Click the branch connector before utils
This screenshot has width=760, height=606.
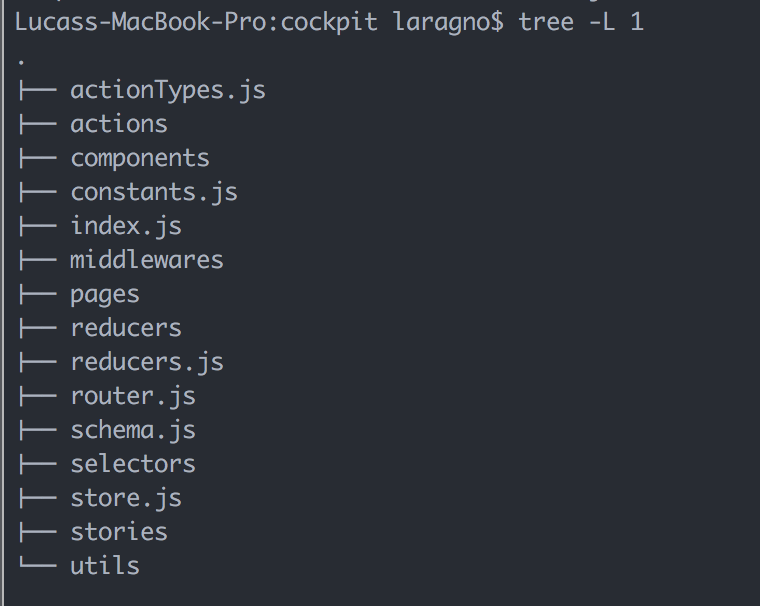[38, 565]
